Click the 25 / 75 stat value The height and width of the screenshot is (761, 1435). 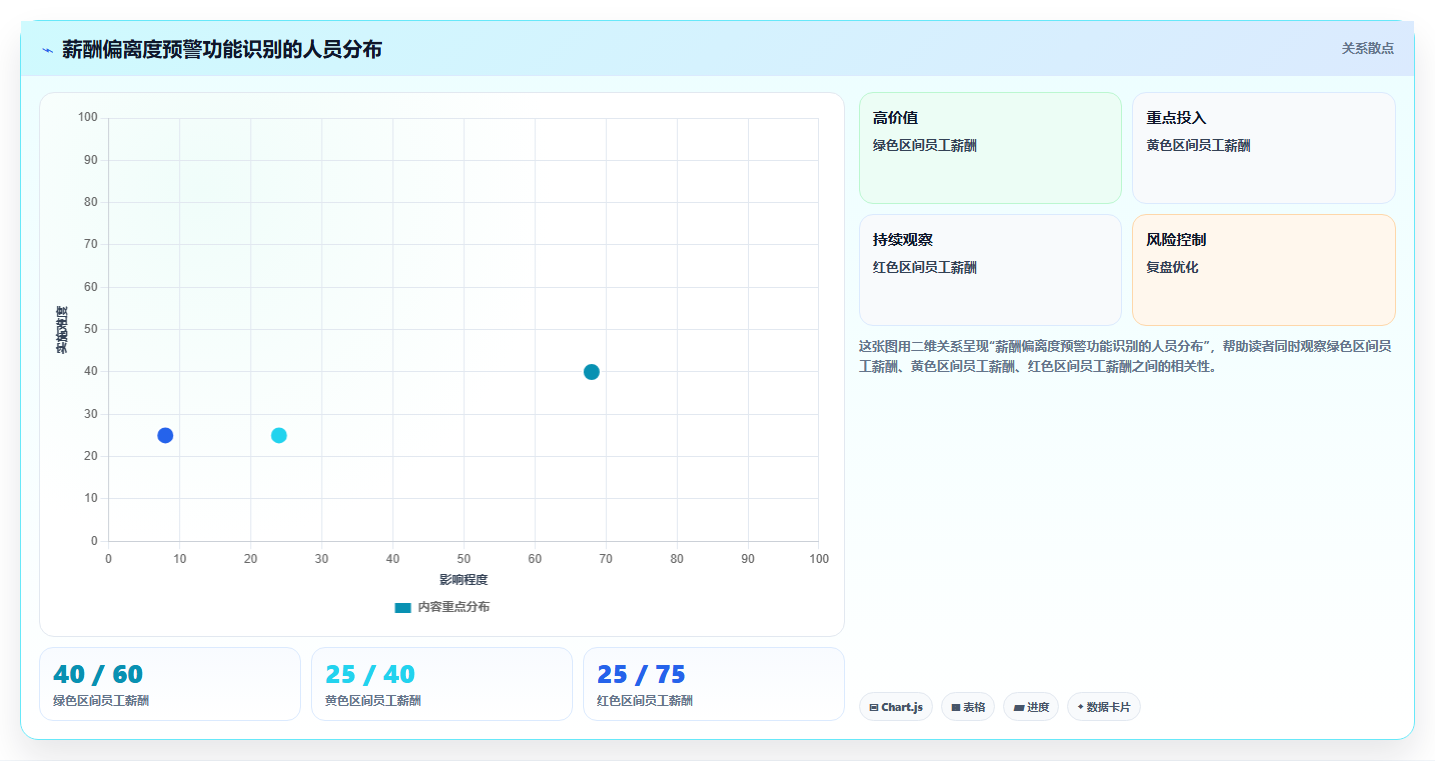[x=641, y=674]
